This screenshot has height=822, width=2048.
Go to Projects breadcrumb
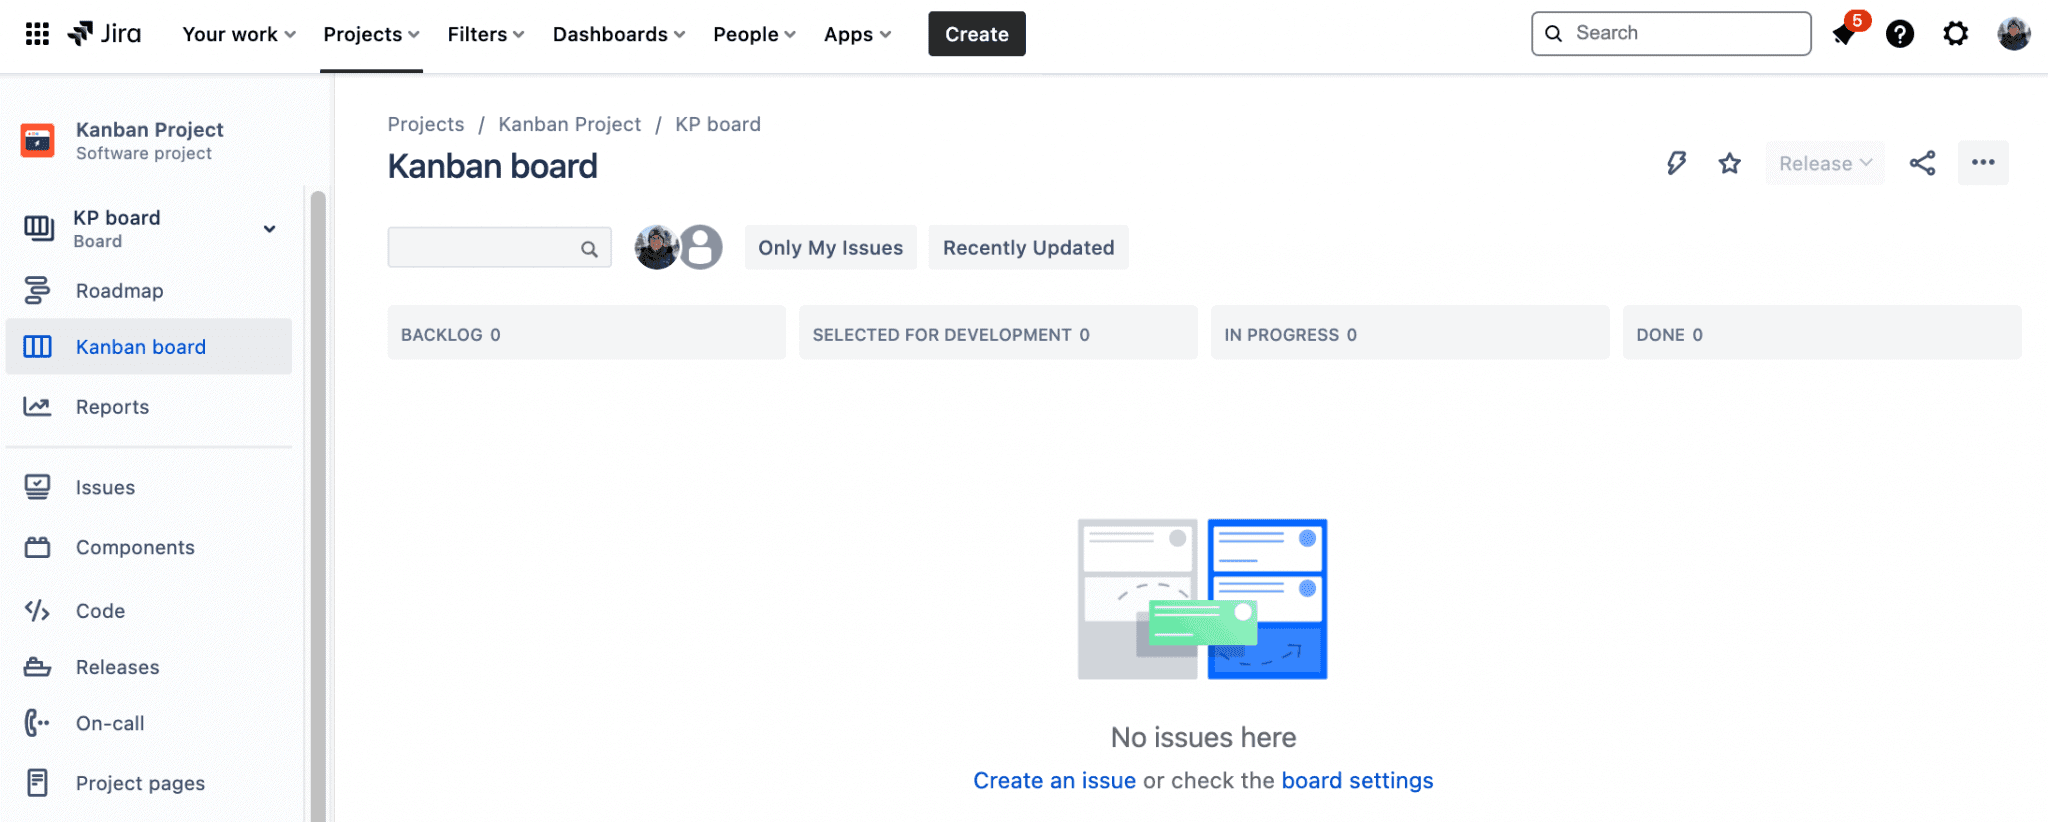[x=426, y=124]
